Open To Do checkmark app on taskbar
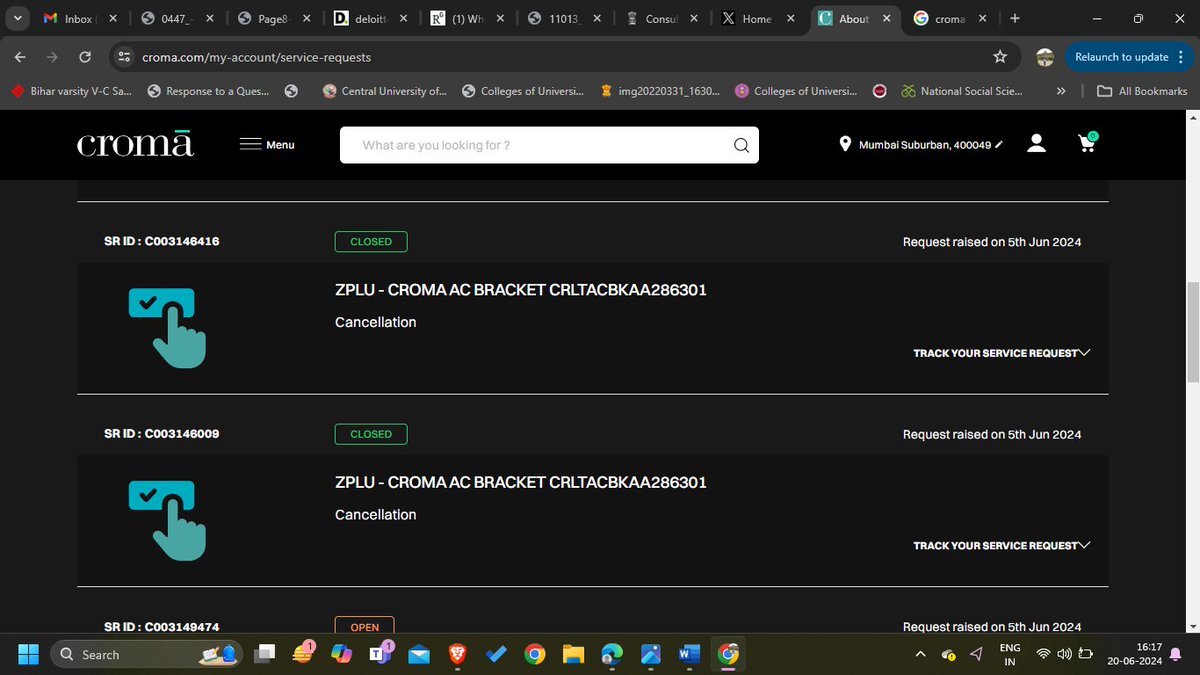1200x675 pixels. coord(496,654)
